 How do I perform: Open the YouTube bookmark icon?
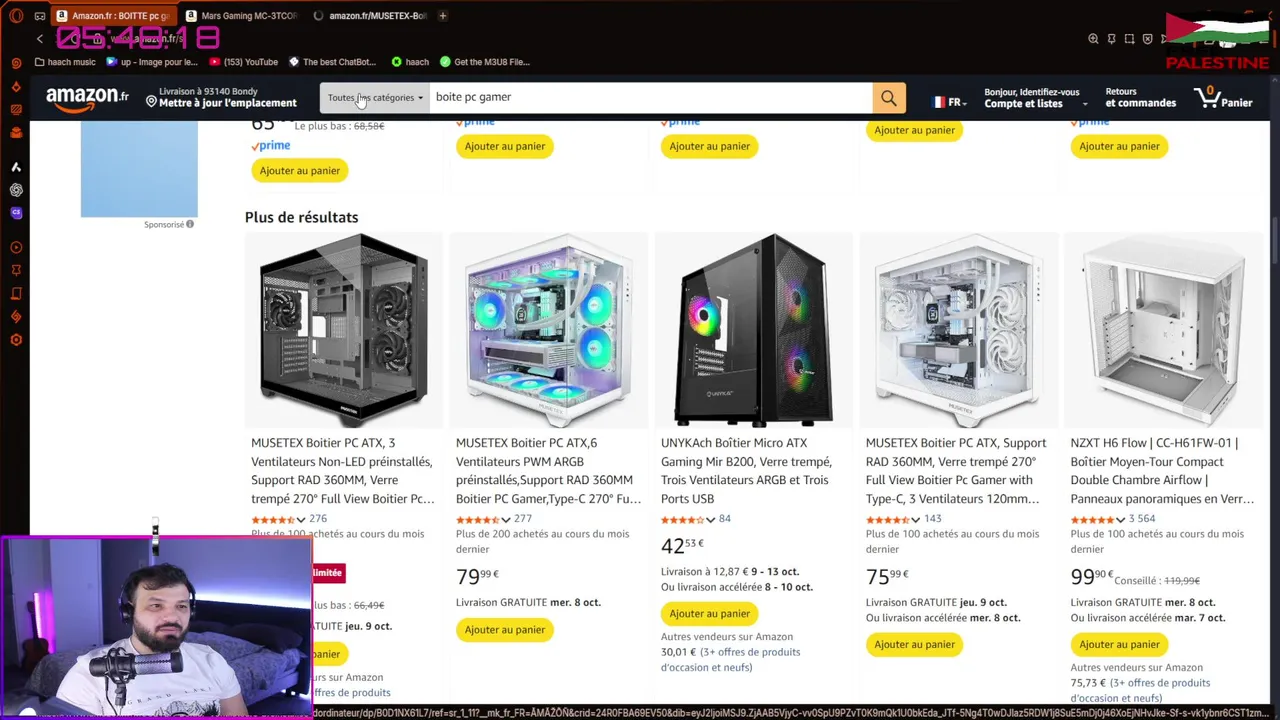(215, 62)
